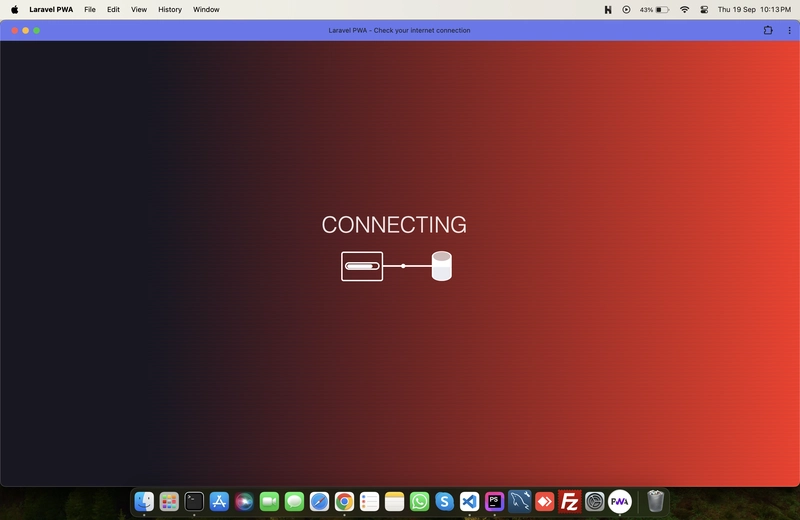Open Finder from the dock
800x520 pixels.
point(144,501)
